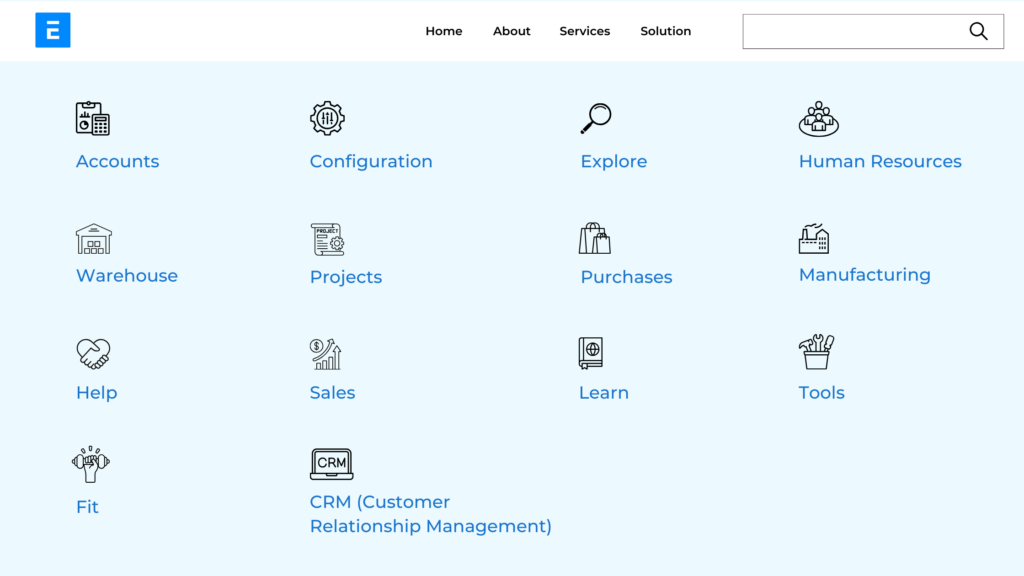
Task: Open the Sales chart icon
Action: [324, 354]
